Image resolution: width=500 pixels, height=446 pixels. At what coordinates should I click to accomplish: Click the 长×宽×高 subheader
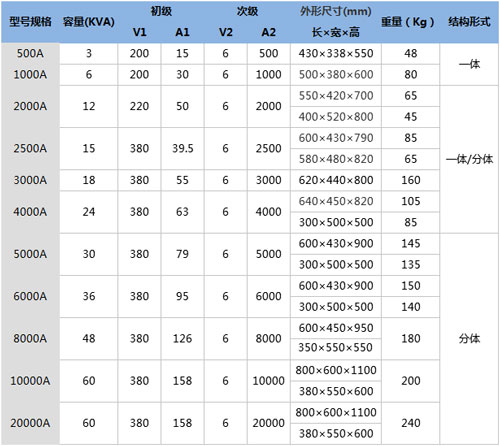336,32
